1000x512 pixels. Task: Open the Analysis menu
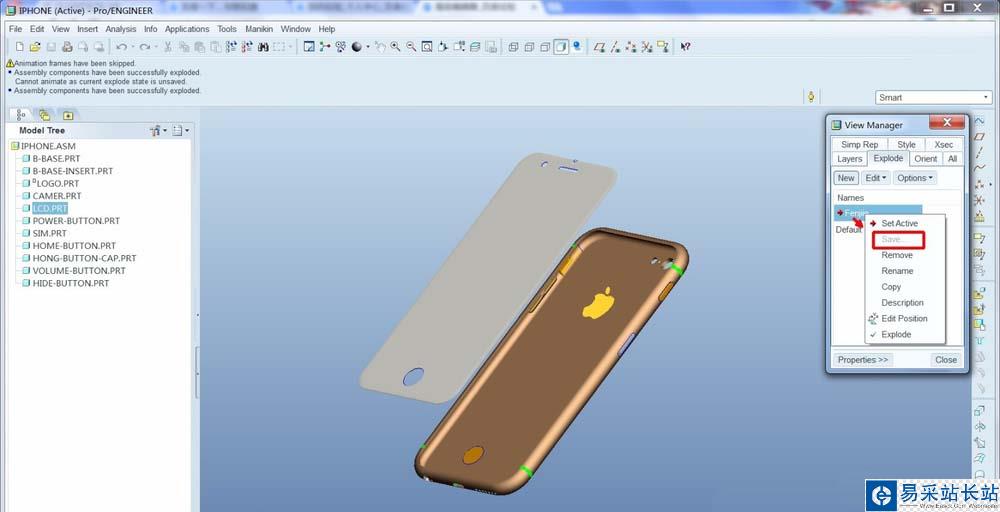pyautogui.click(x=121, y=29)
